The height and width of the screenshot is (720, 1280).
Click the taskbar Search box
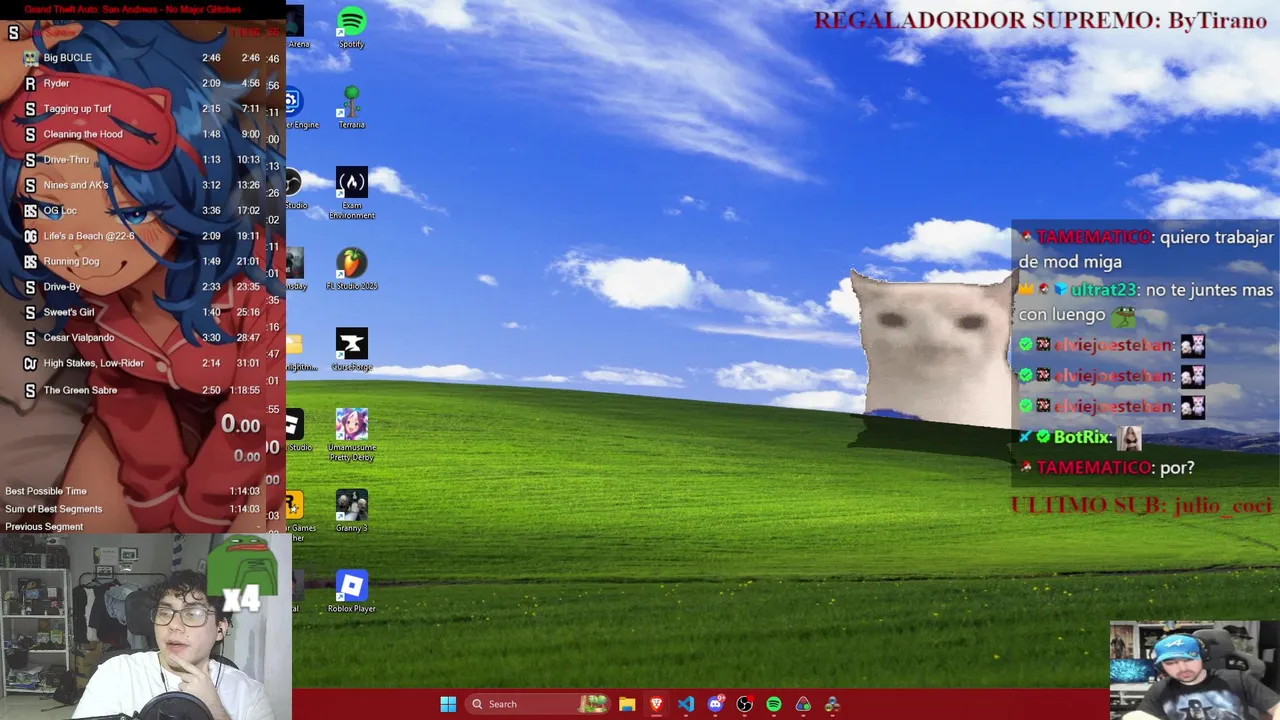(537, 704)
